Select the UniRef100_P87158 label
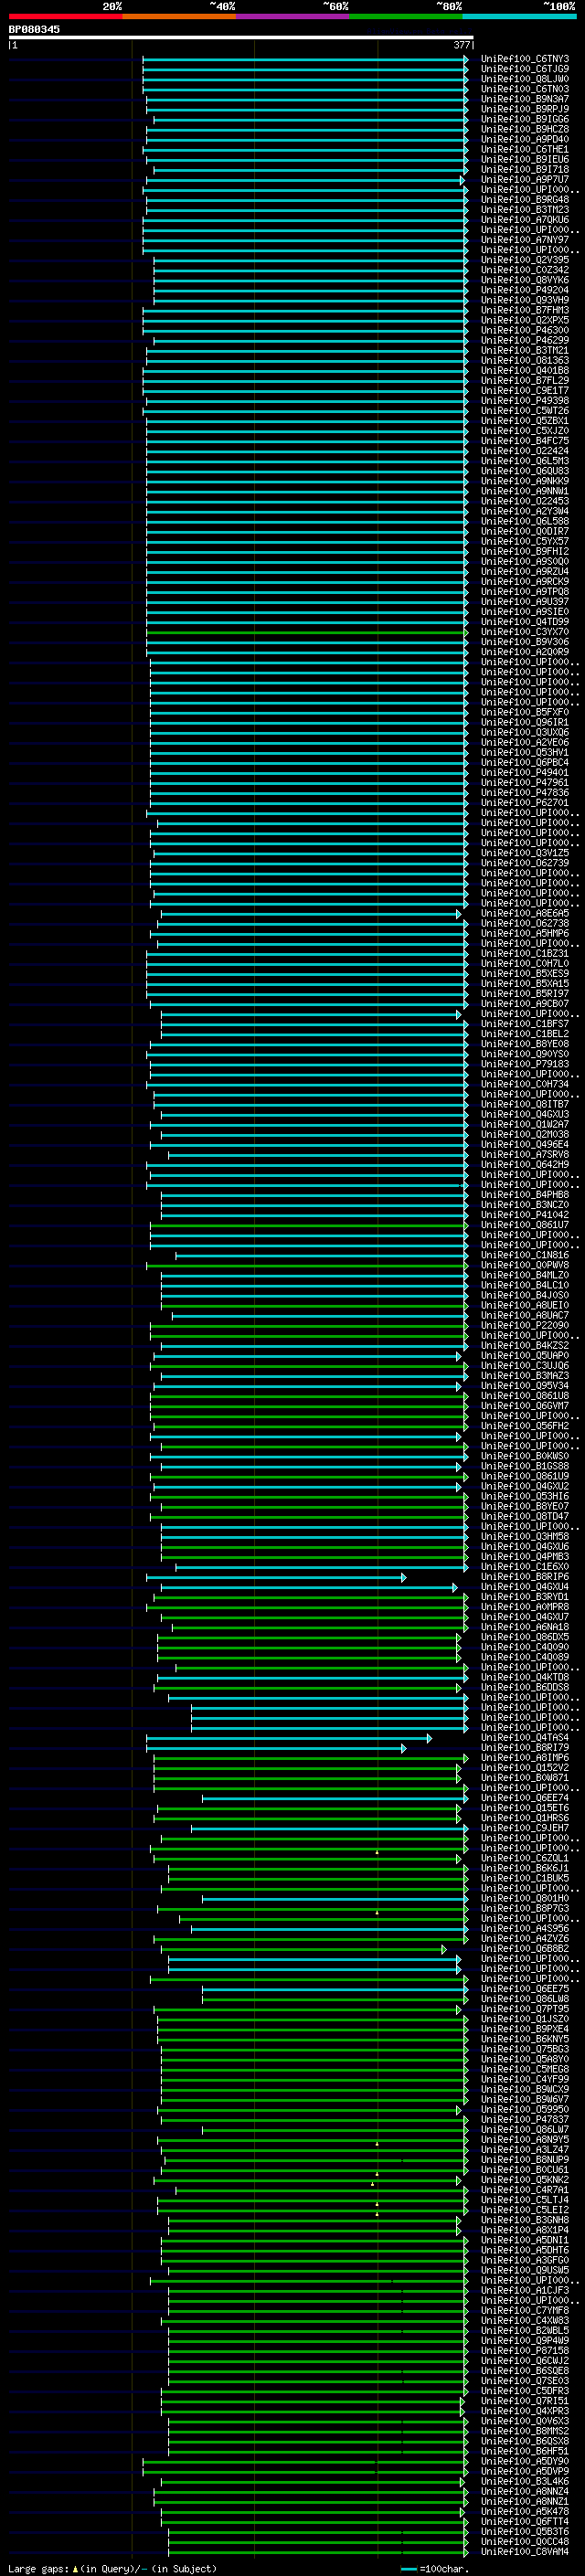Viewport: 585px width, 2576px height. click(525, 2351)
